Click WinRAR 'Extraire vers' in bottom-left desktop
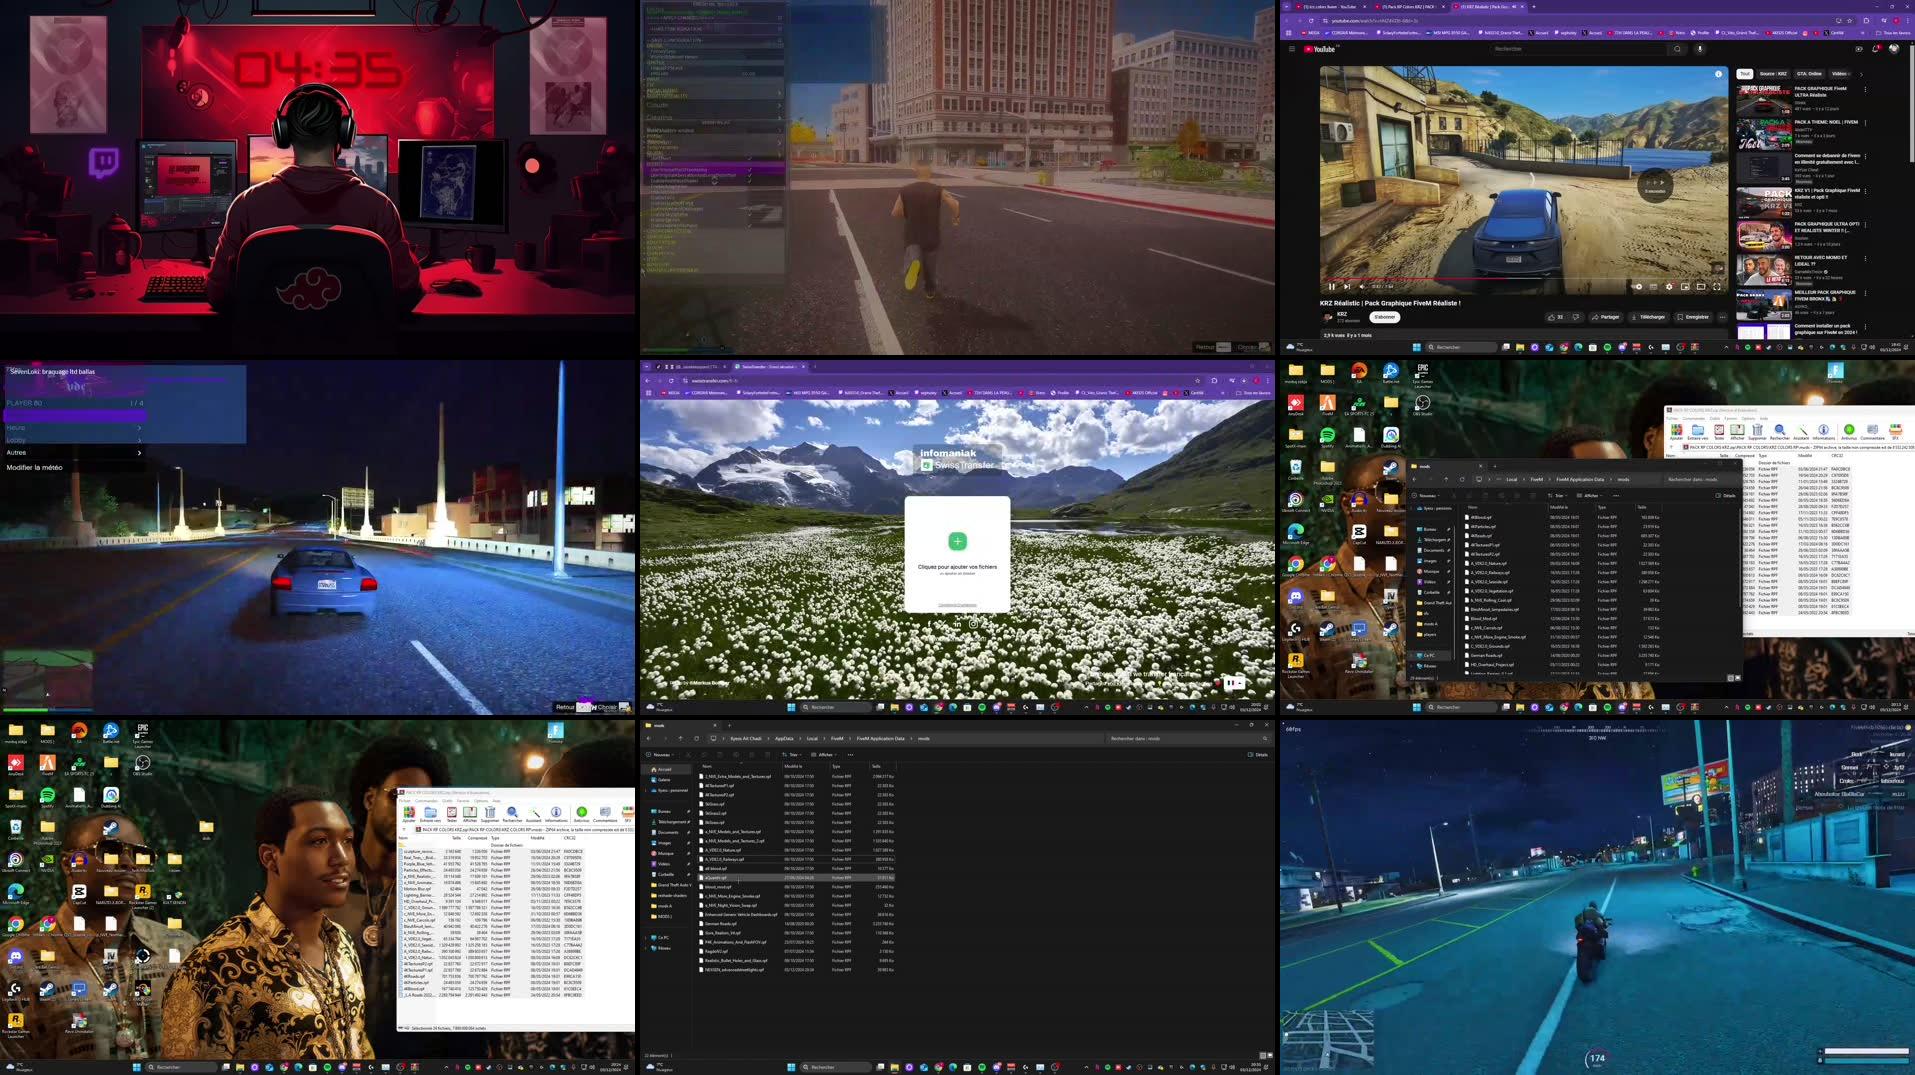 click(x=430, y=813)
